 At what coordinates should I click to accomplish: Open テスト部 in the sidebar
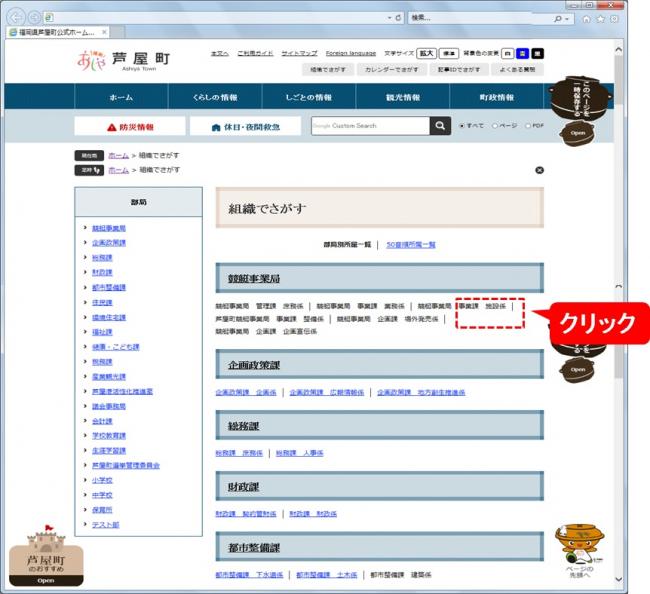point(105,525)
